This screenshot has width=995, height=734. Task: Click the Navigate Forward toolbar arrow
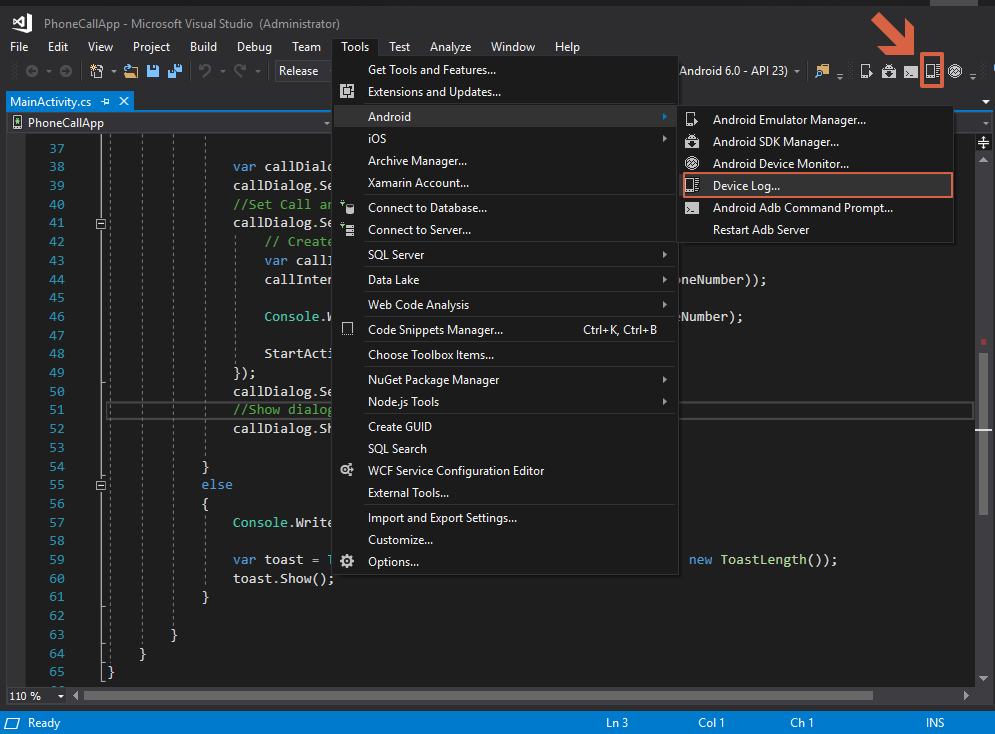(x=65, y=71)
